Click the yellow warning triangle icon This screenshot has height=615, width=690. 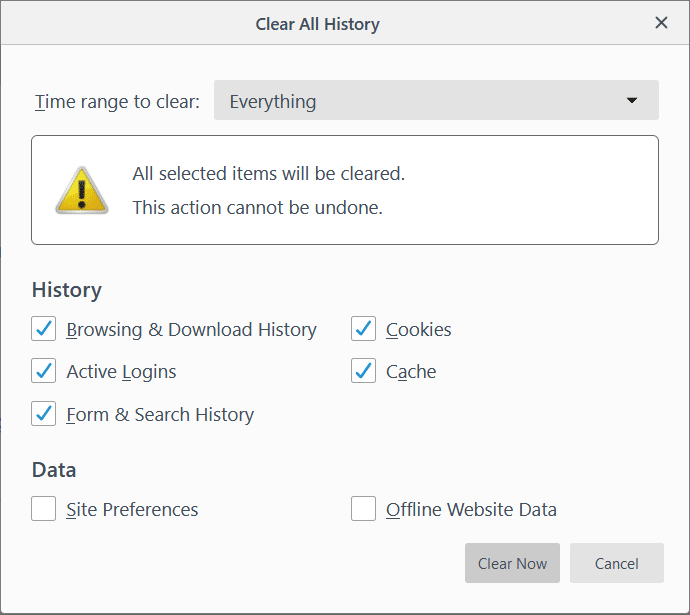point(82,190)
